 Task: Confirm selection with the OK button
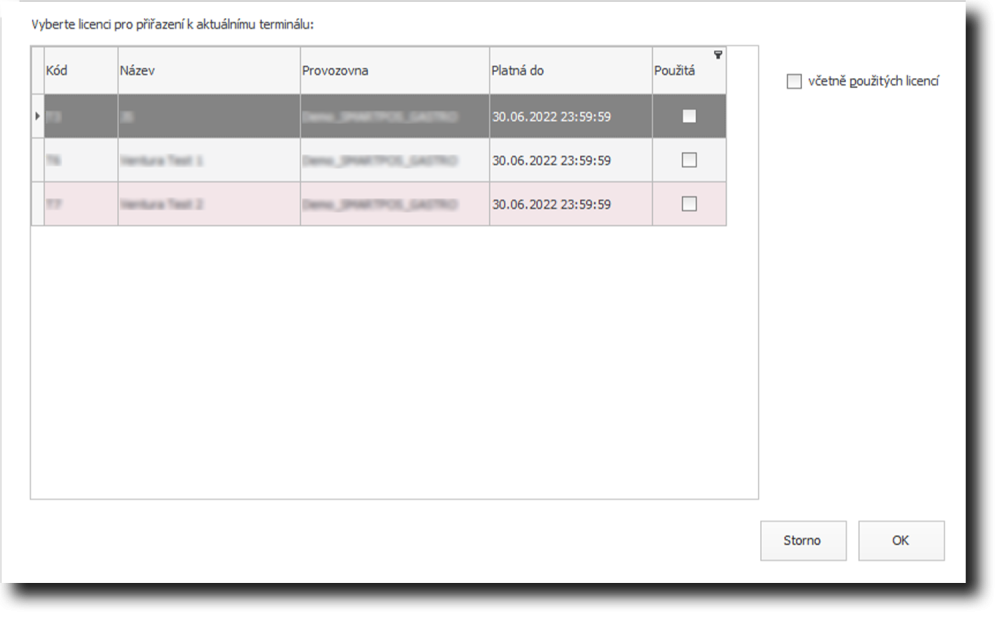(901, 541)
